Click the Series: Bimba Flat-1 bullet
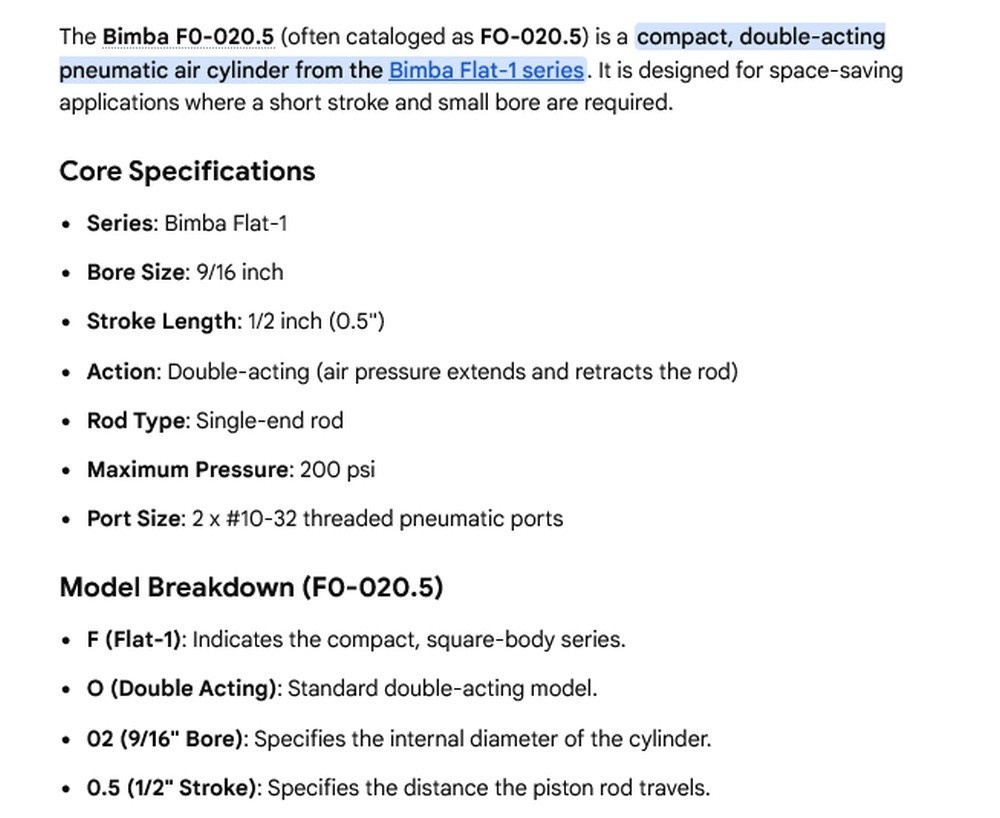 click(187, 223)
